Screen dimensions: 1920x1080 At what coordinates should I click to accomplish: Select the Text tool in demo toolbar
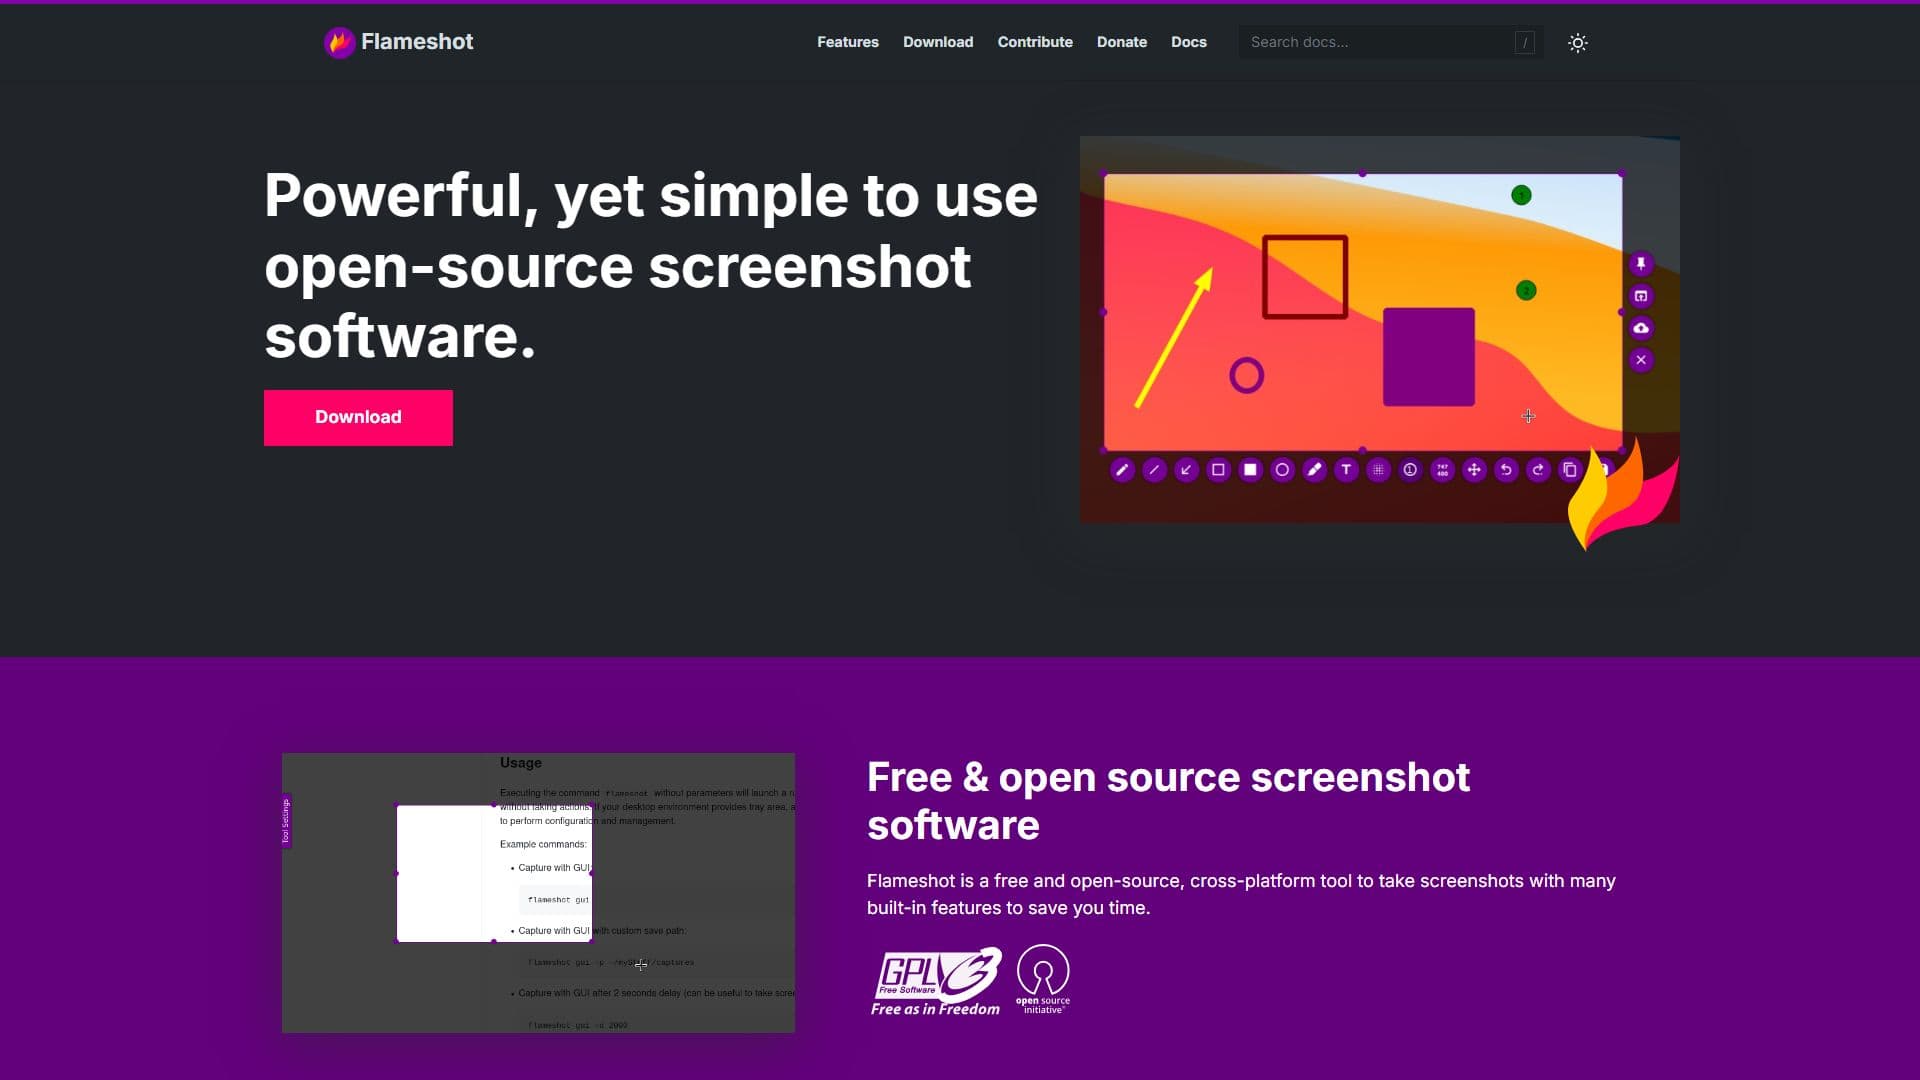[1346, 470]
